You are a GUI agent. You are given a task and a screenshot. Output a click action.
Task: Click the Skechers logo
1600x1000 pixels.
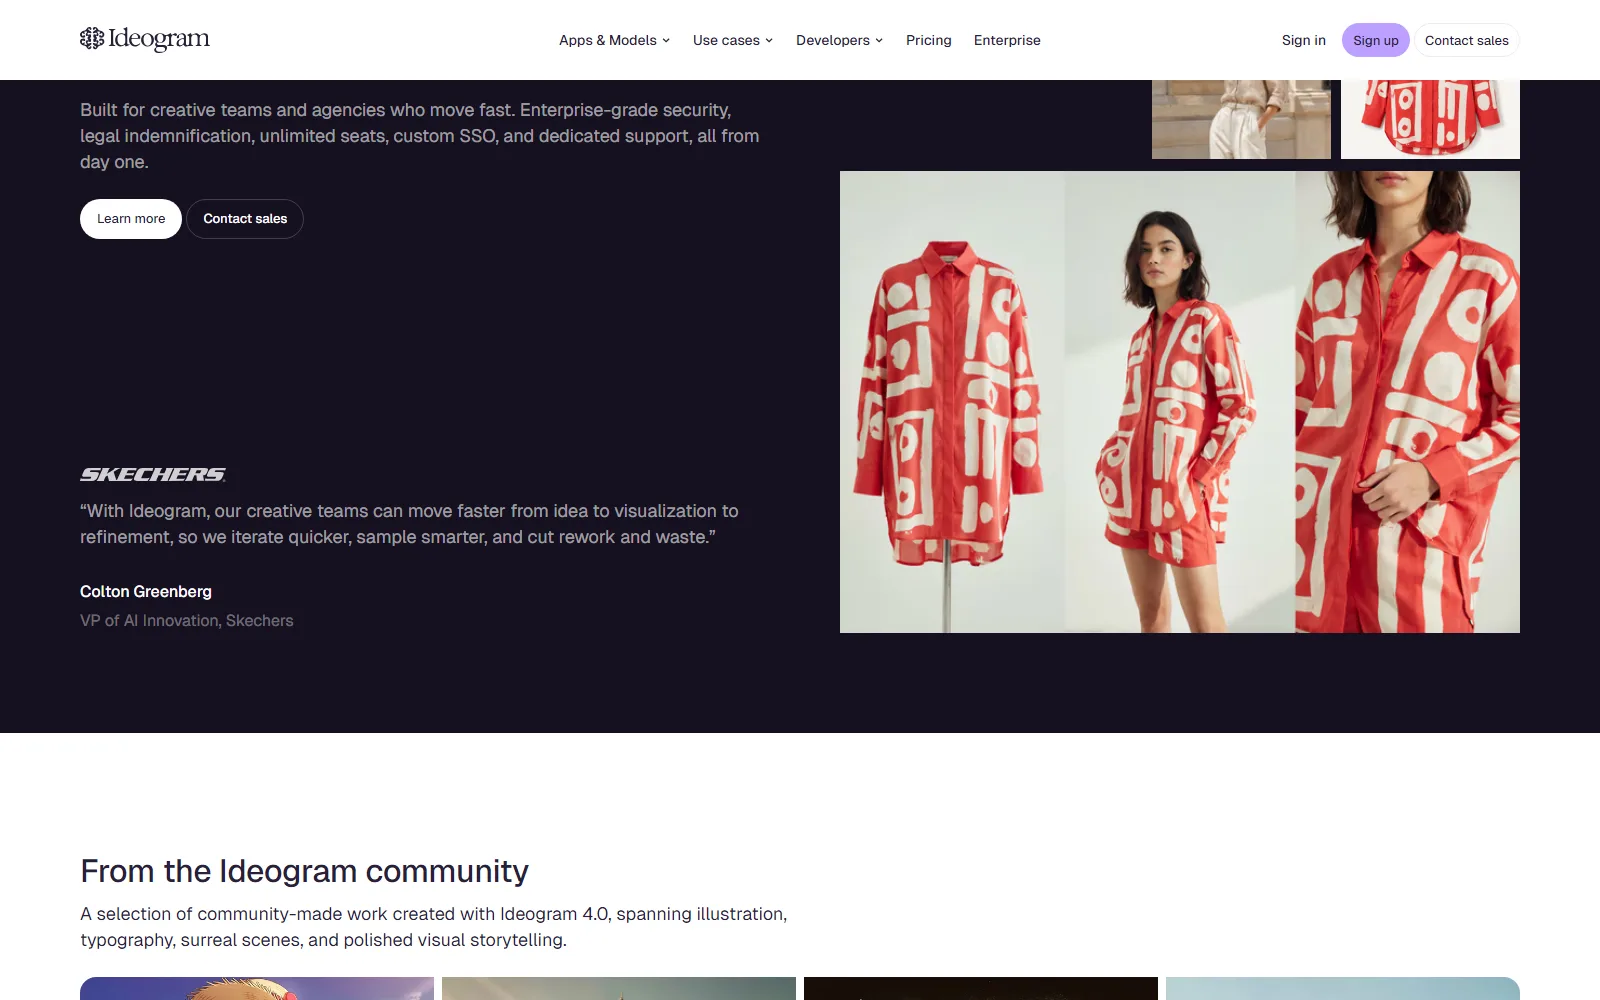153,474
